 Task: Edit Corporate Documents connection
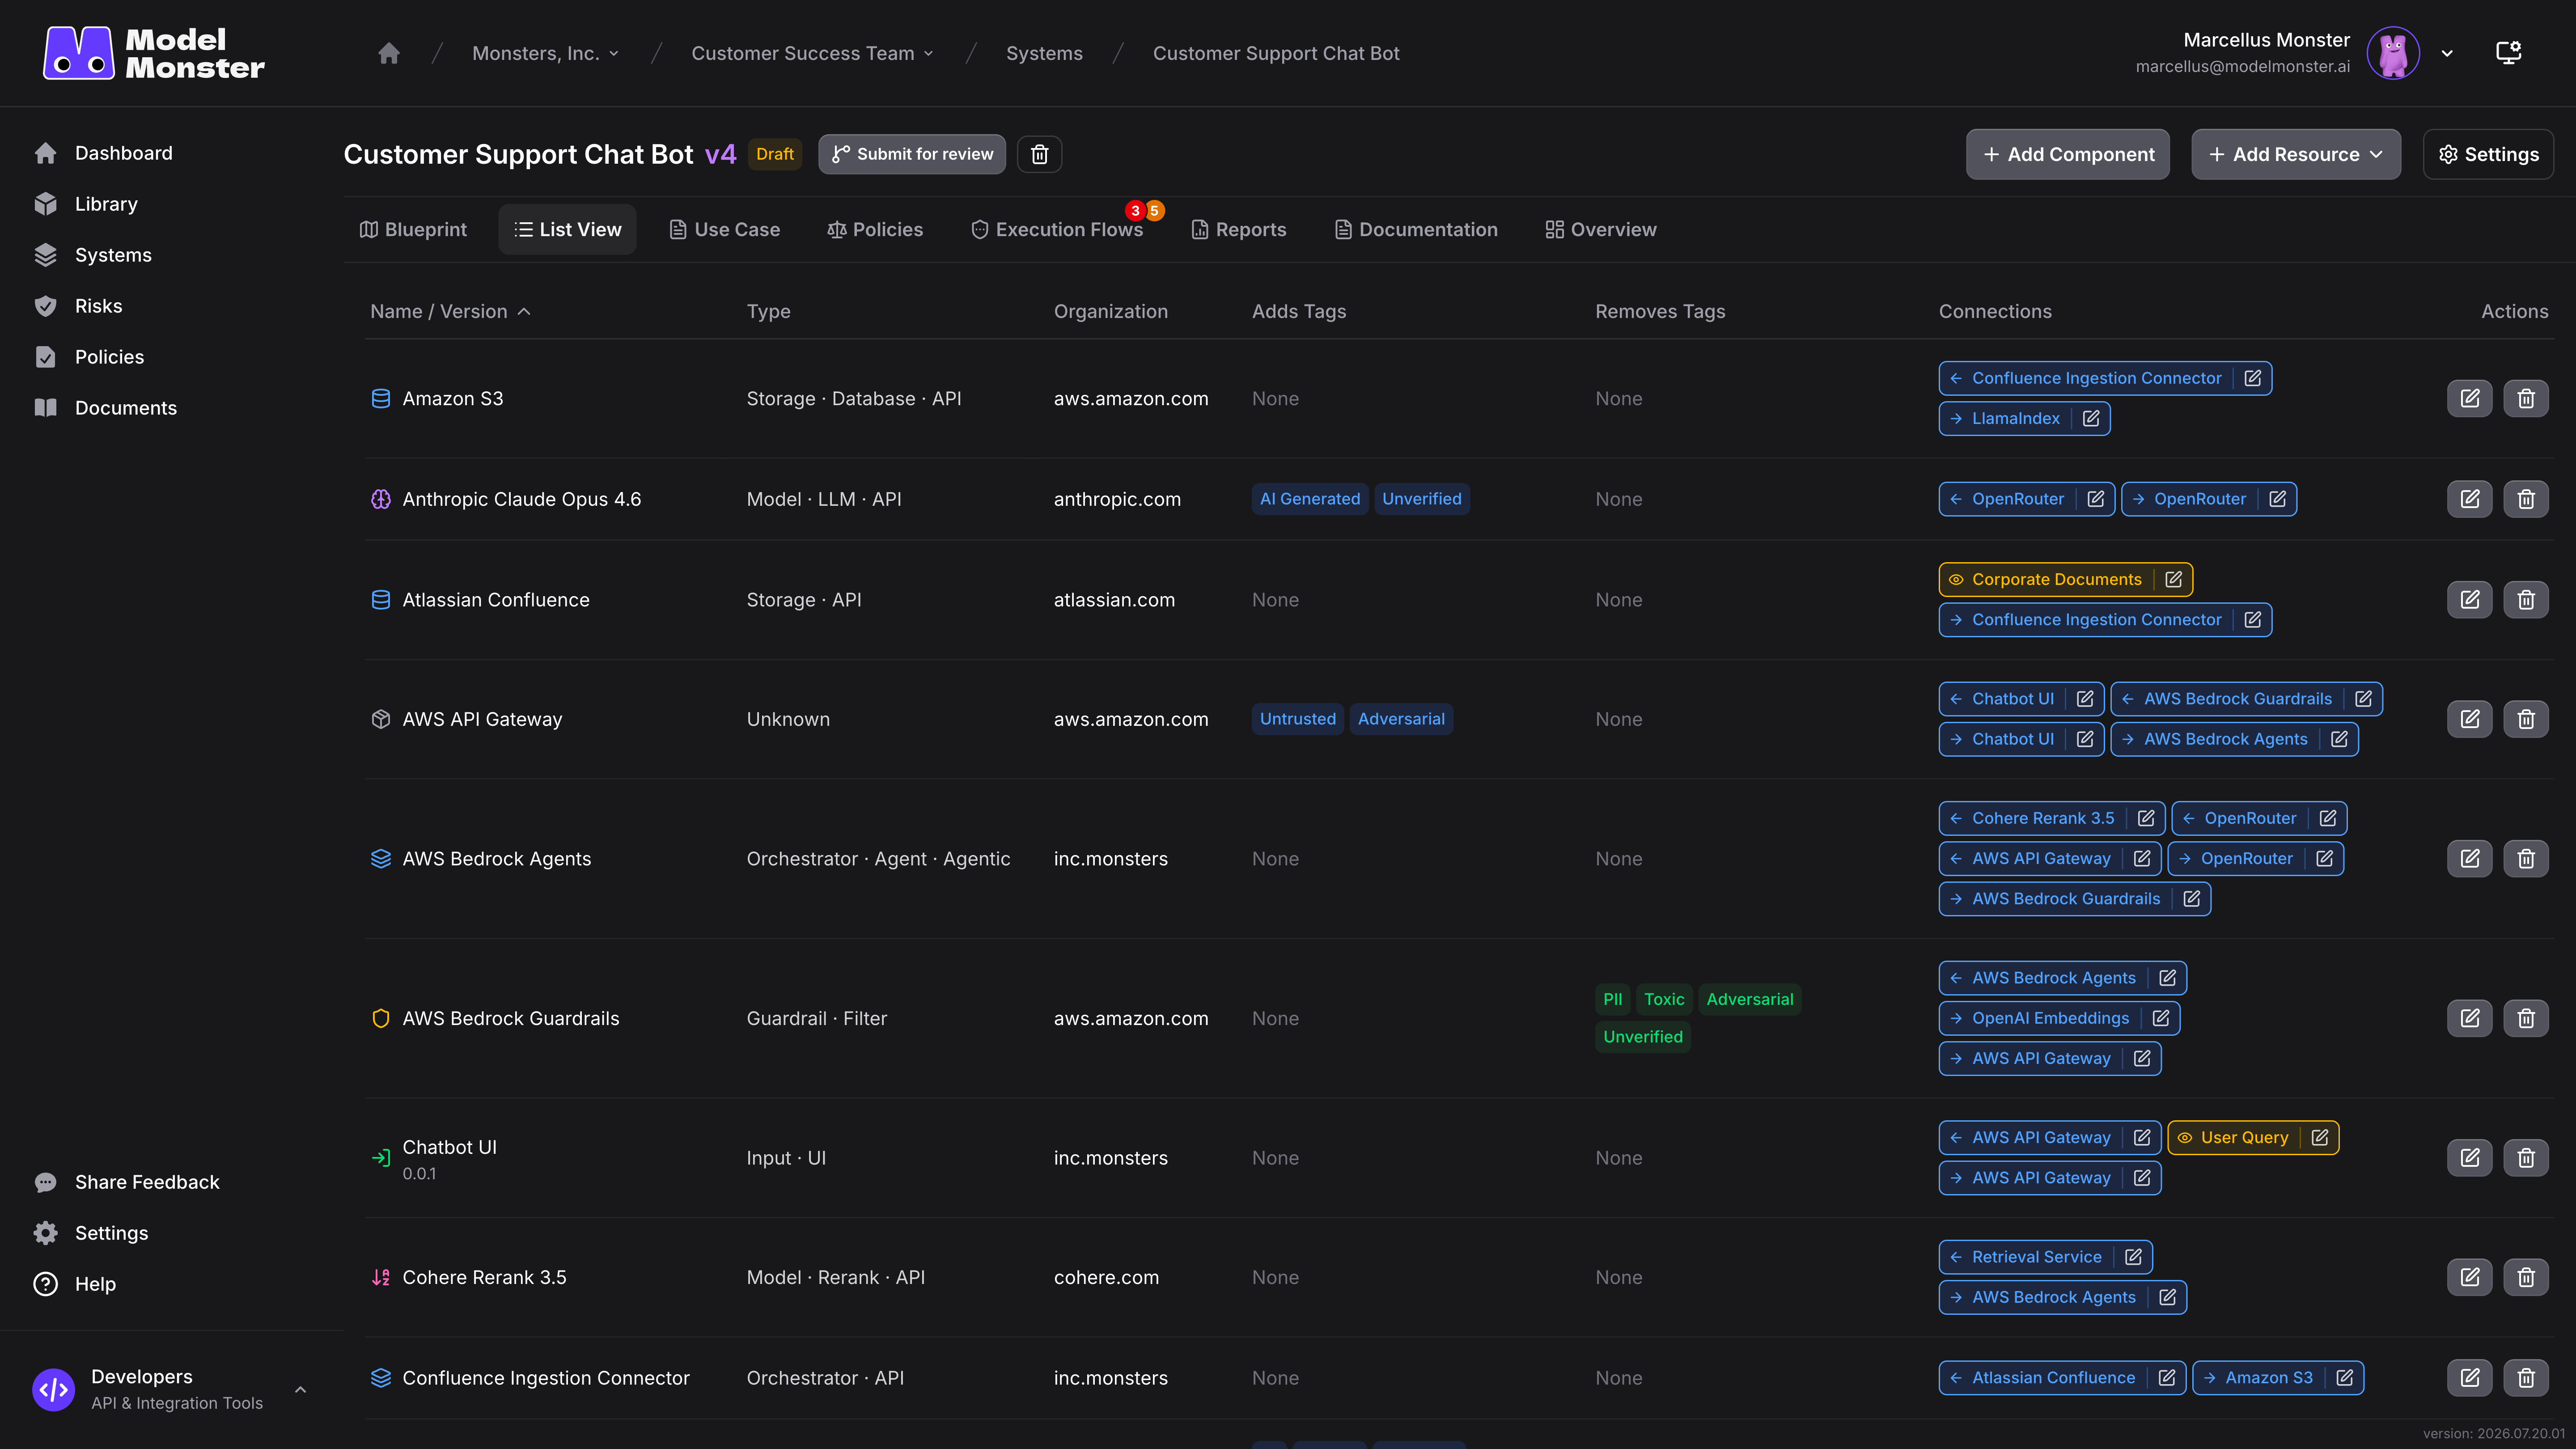[x=2174, y=579]
